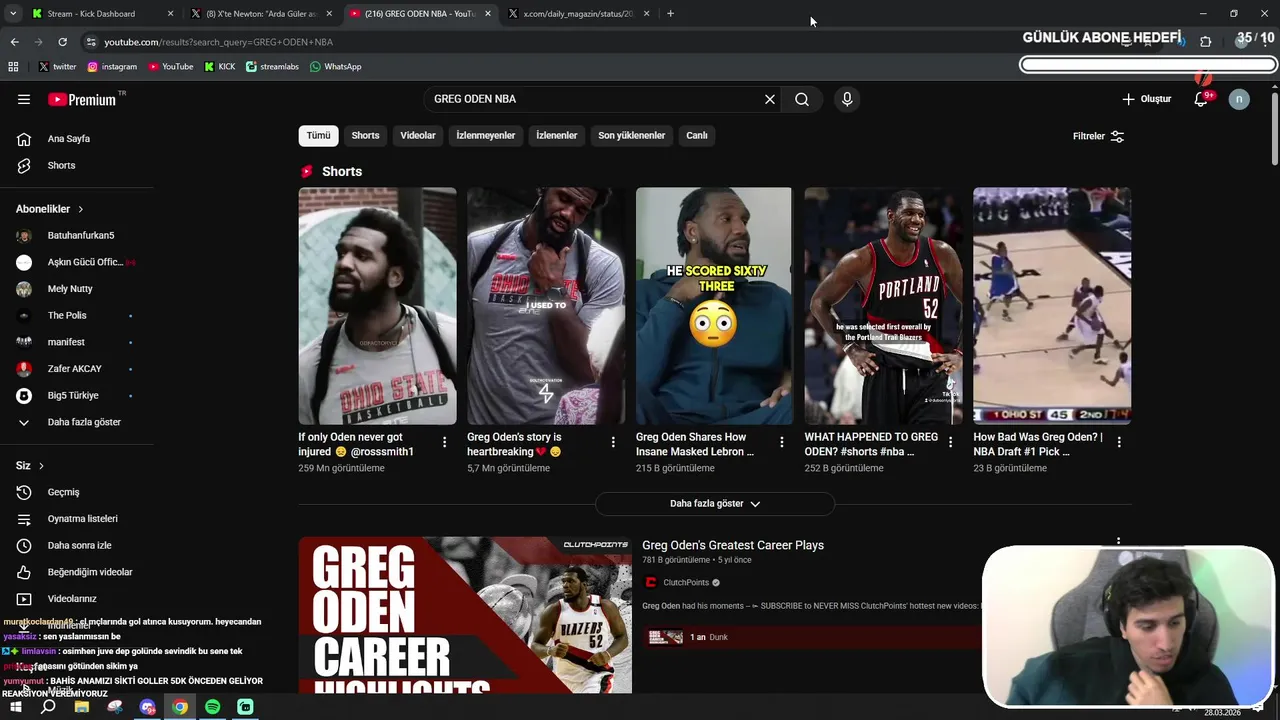Open the streamlabs bookmark

(272, 67)
